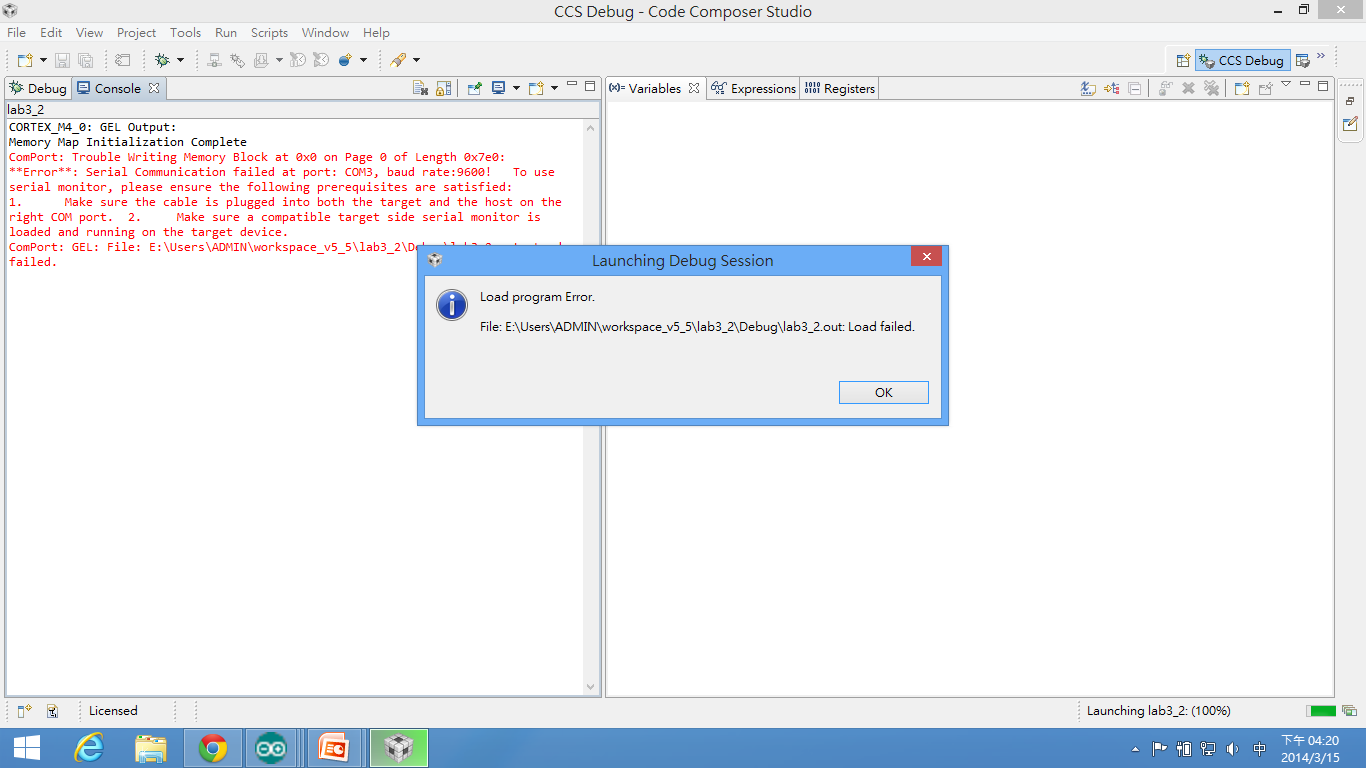Click the new Variables view icon
1366x768 pixels.
tap(1242, 88)
